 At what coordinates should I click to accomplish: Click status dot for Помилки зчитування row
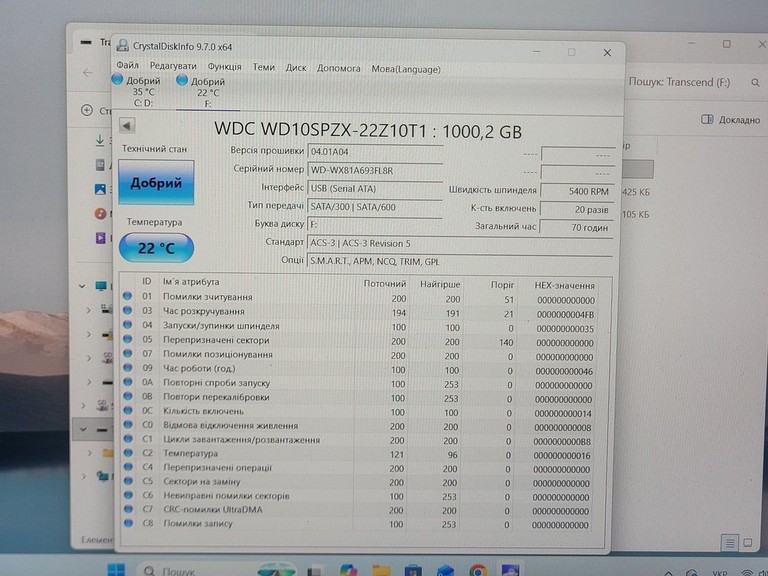pyautogui.click(x=127, y=296)
